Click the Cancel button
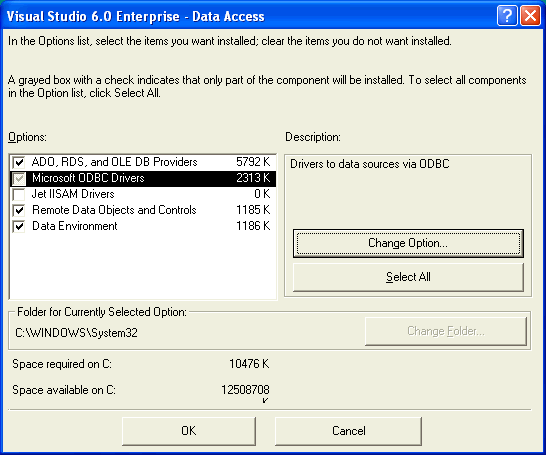This screenshot has height=455, width=546. pos(349,431)
